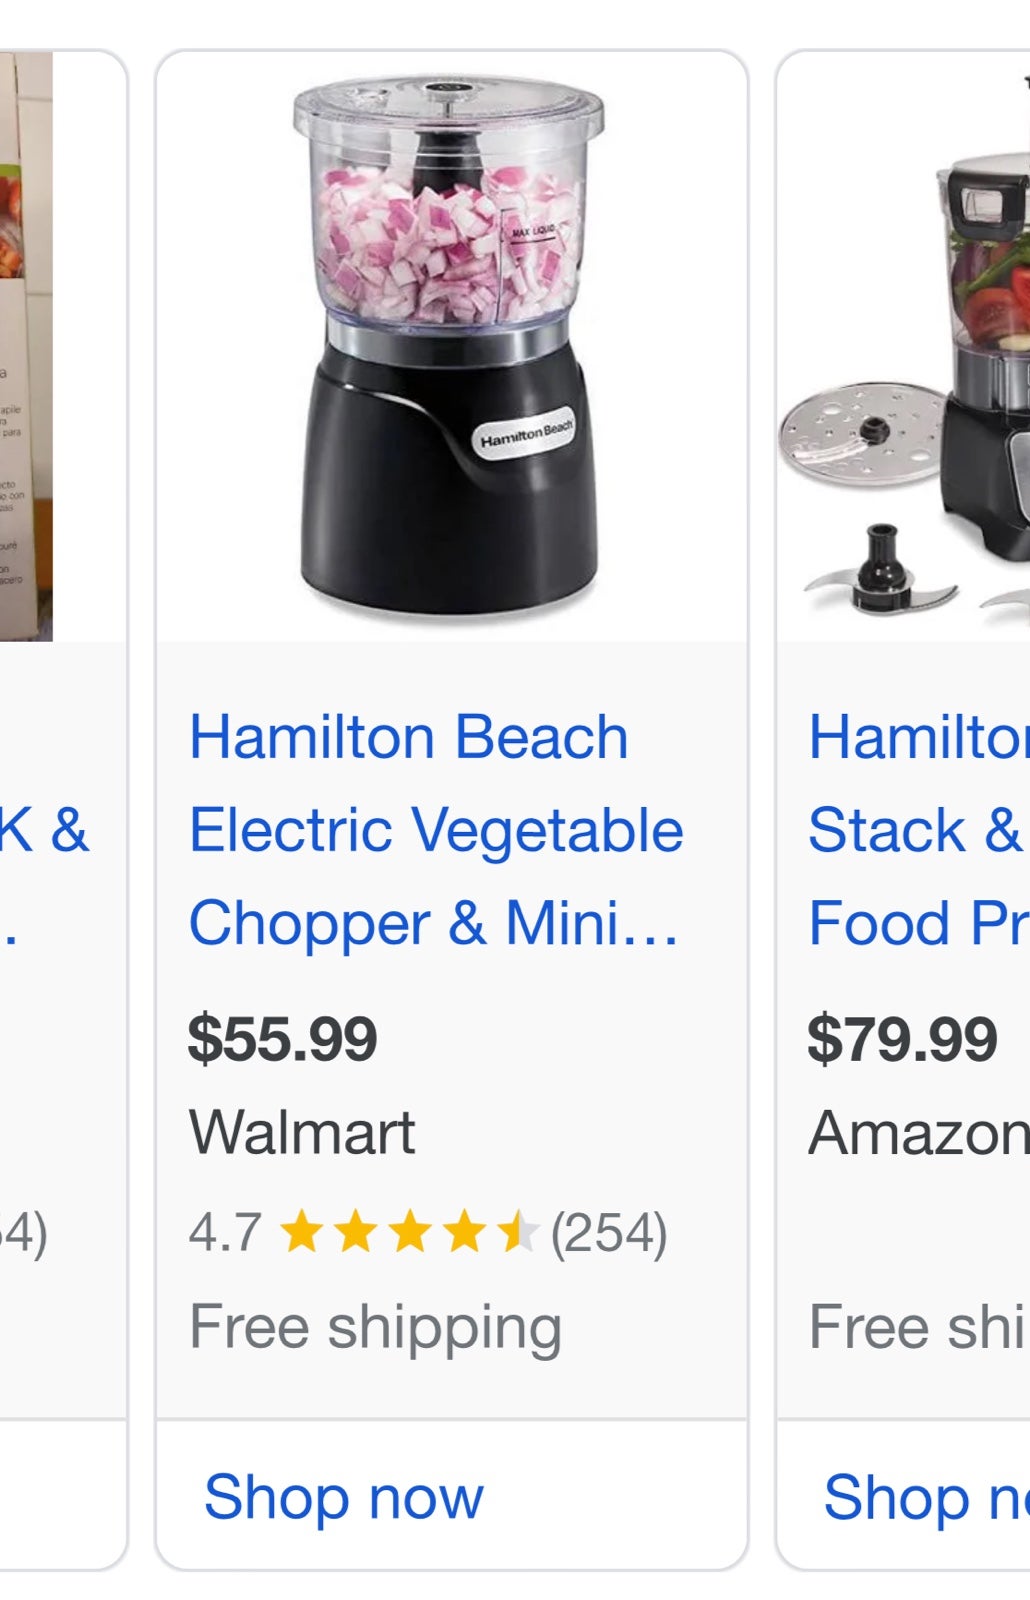Viewport: 1030px width, 1600px height.
Task: Tap Shop now under the Amazon listing
Action: tap(926, 1497)
